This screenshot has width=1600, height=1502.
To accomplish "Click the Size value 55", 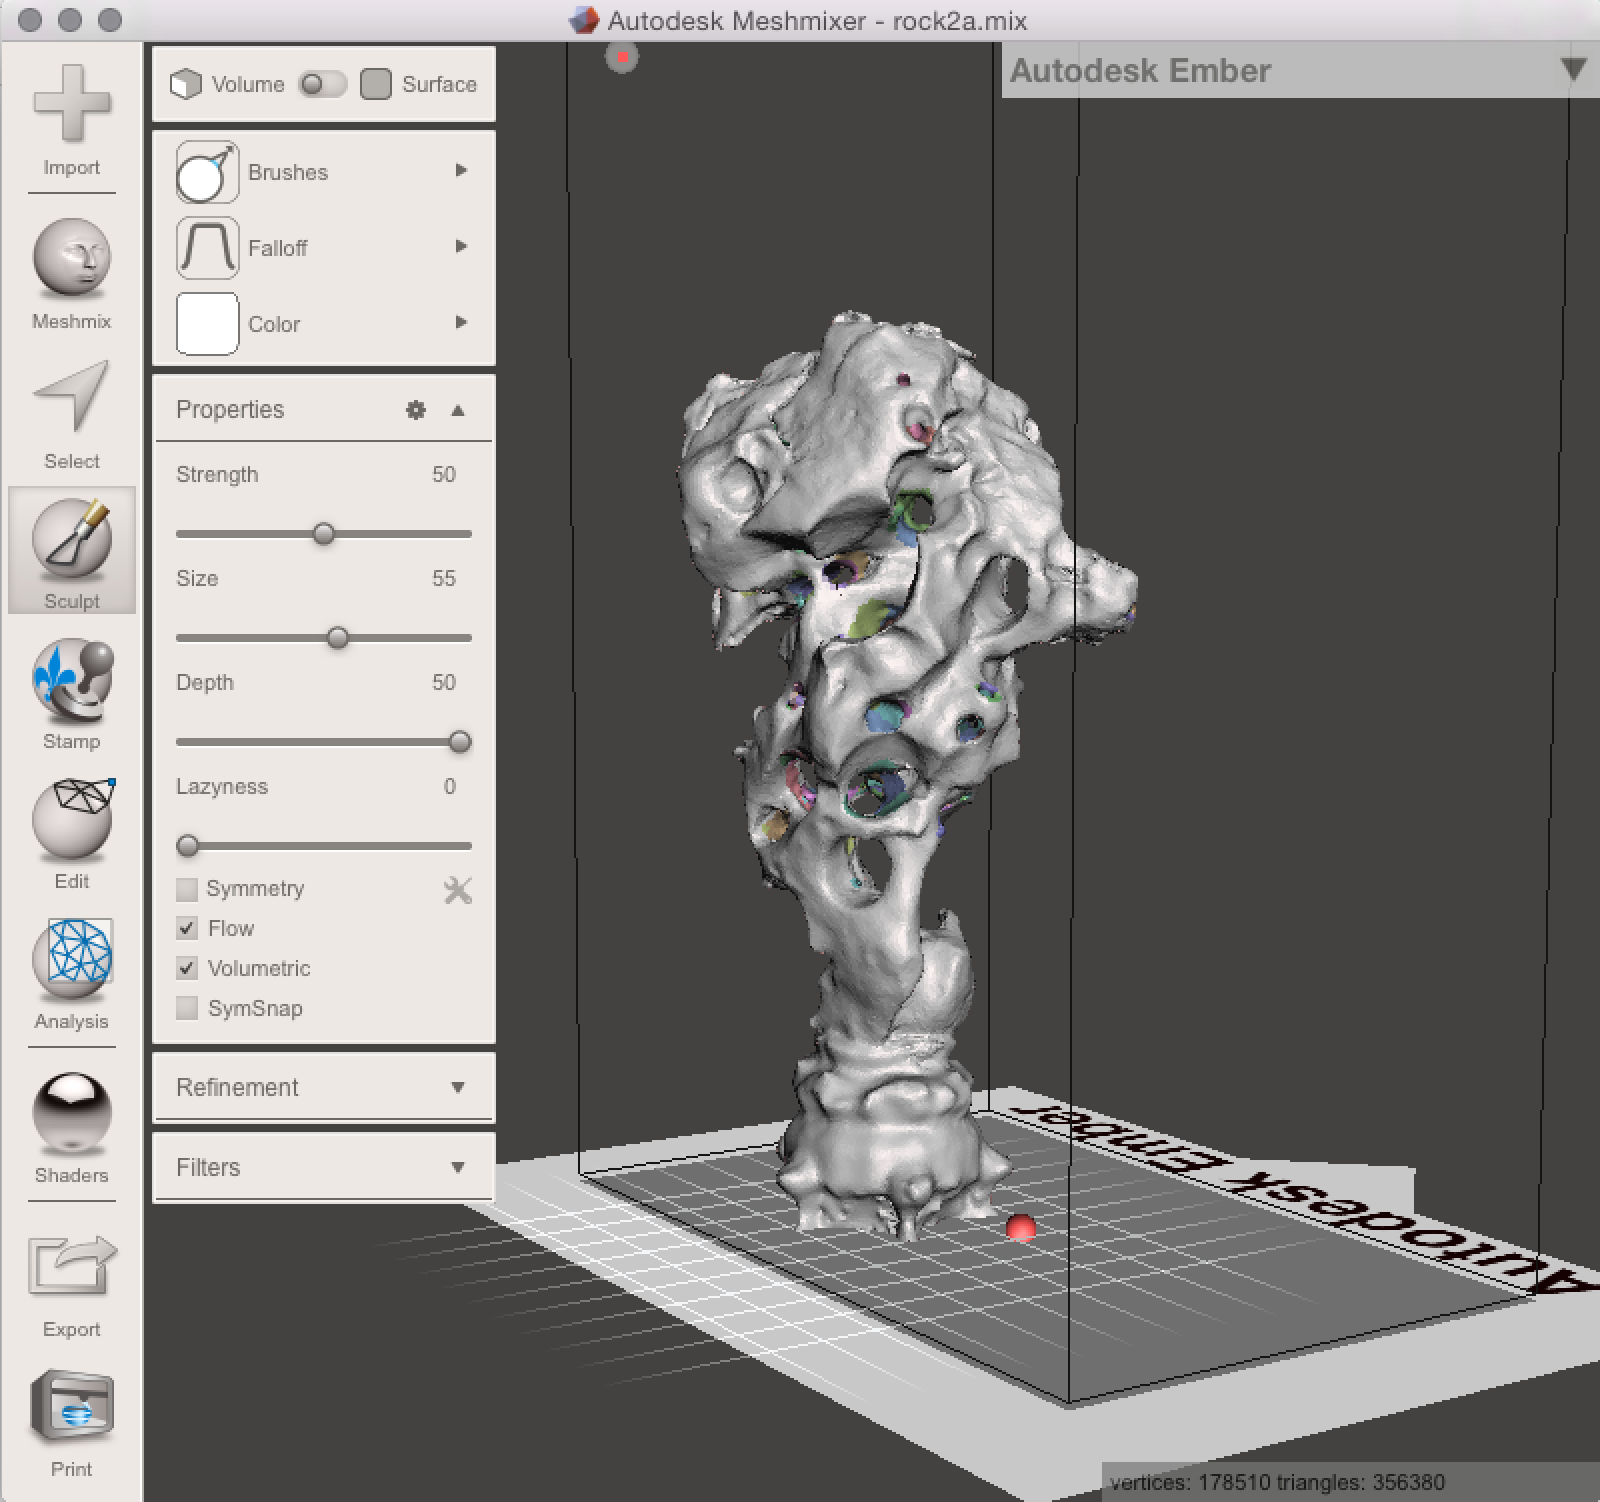I will click(443, 578).
